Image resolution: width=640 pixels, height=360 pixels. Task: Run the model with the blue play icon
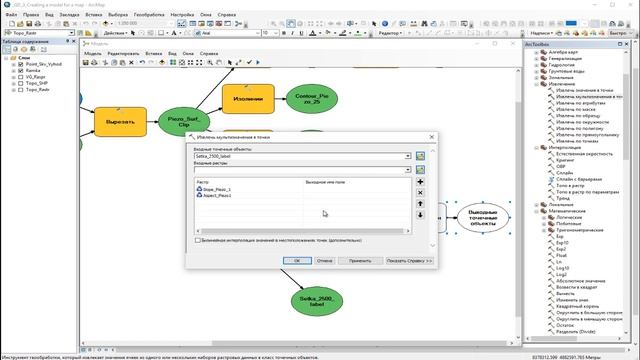coord(258,62)
